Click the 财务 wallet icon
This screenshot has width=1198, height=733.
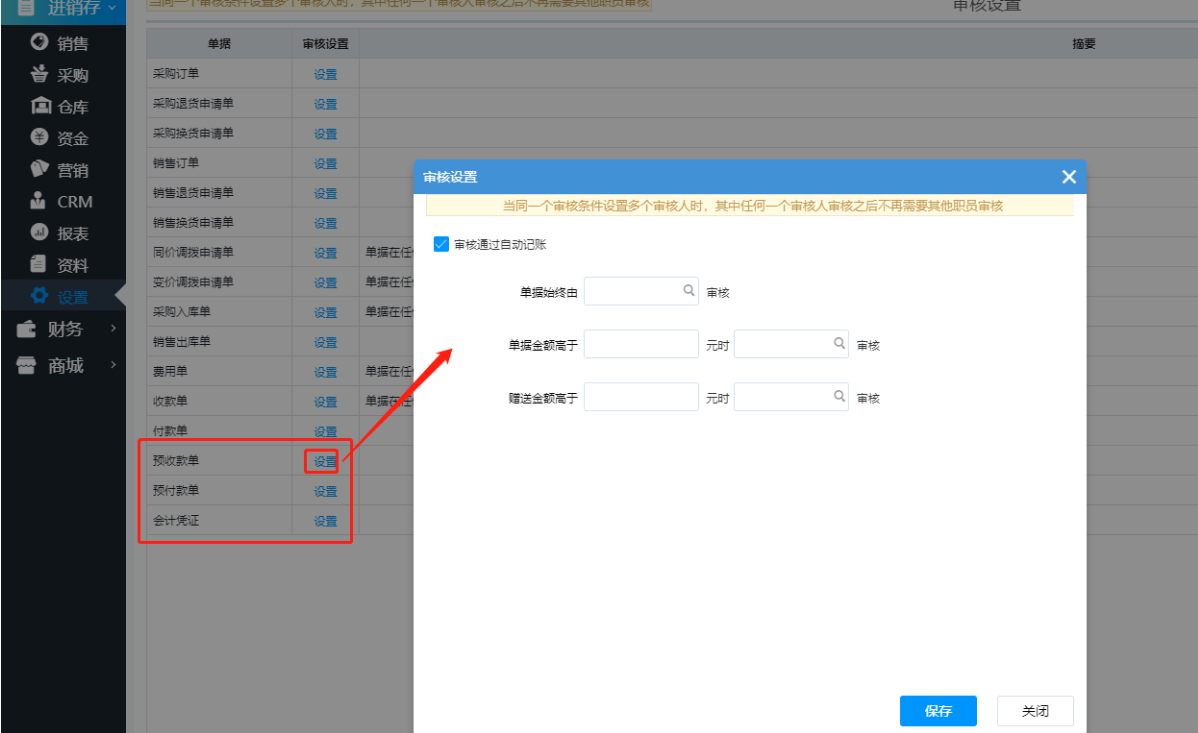(27, 329)
